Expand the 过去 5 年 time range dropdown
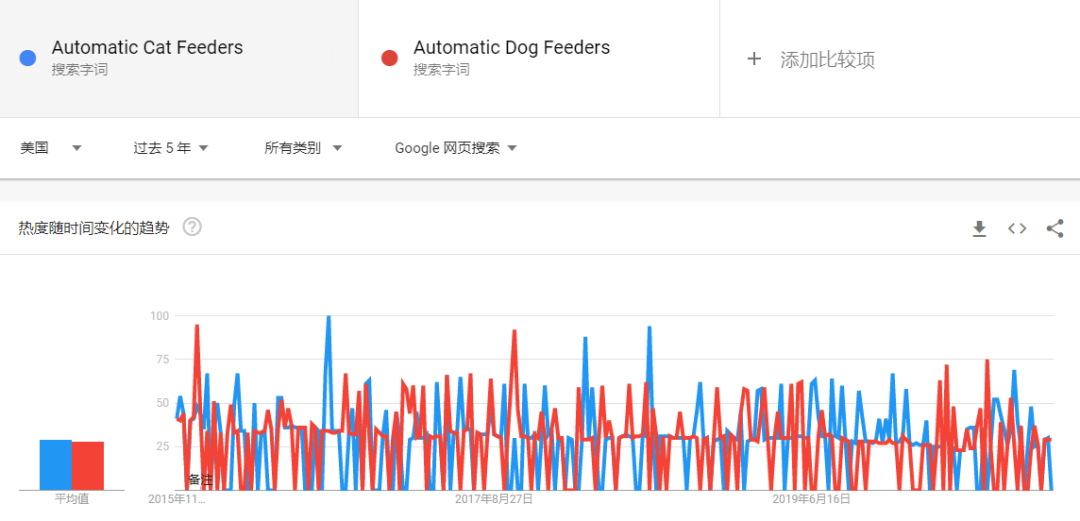The height and width of the screenshot is (521, 1080). (x=170, y=148)
